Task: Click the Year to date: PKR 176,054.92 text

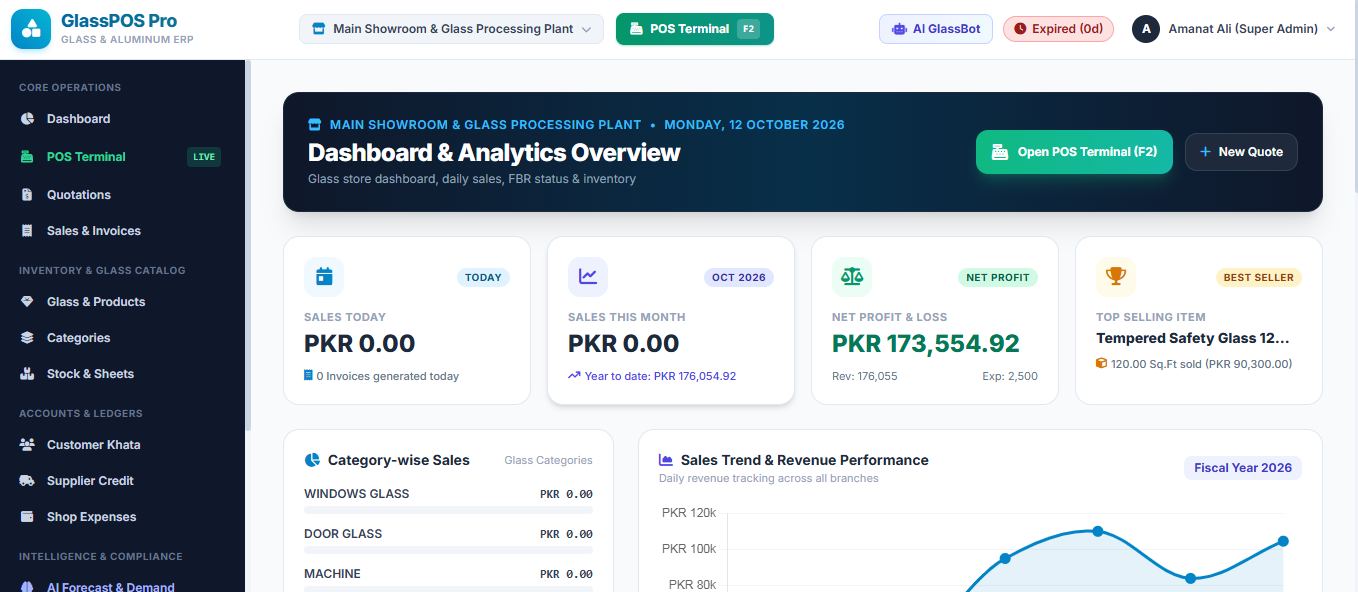Action: 660,377
